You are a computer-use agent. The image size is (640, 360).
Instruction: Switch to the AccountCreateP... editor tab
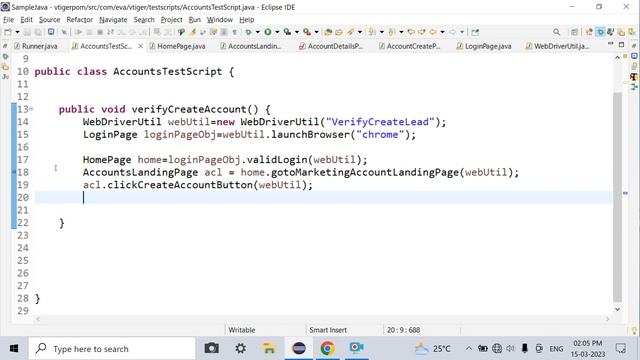pos(410,46)
